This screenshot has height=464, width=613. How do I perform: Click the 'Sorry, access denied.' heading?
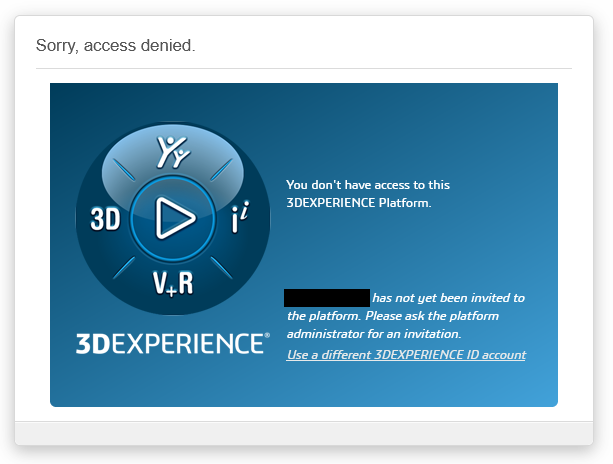coord(116,45)
